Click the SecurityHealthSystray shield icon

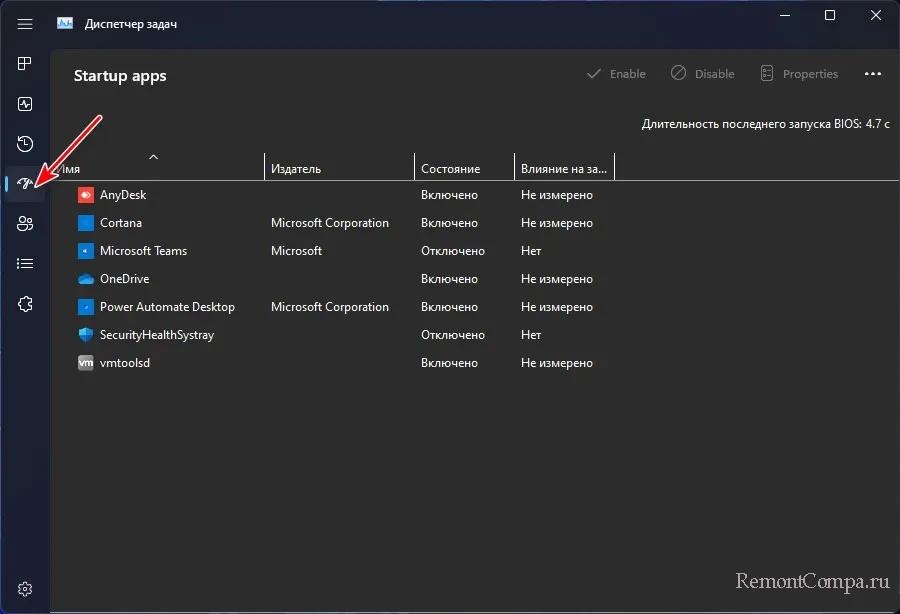click(86, 335)
